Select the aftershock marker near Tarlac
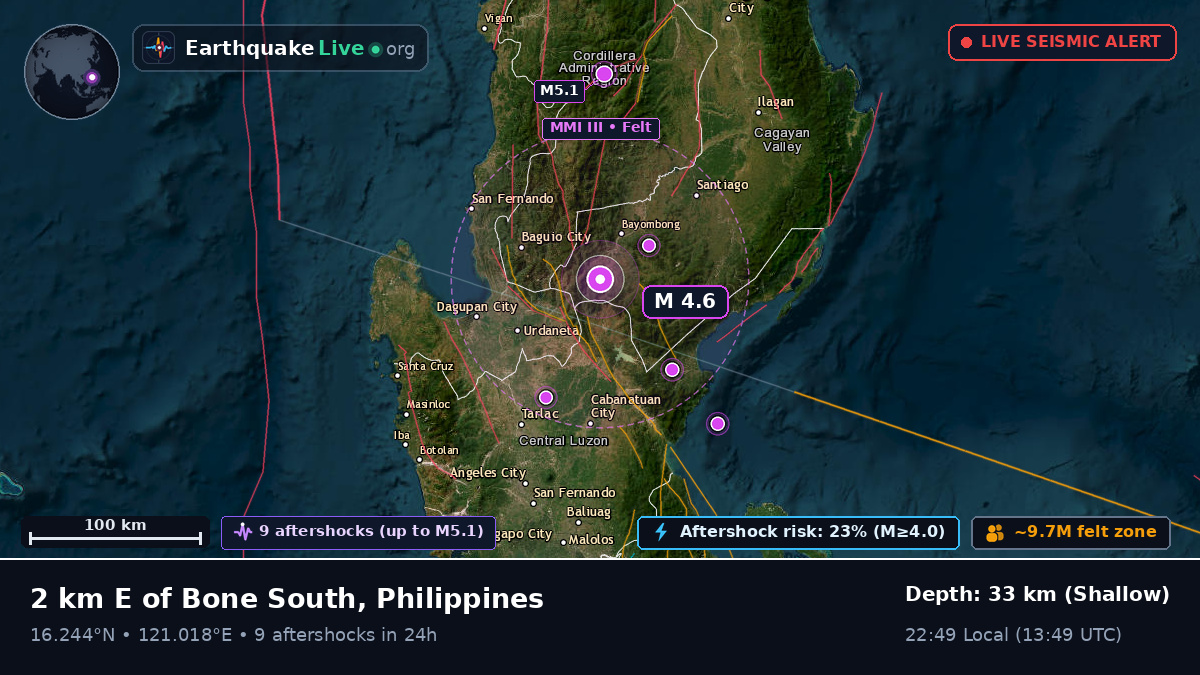This screenshot has width=1200, height=675. [546, 397]
